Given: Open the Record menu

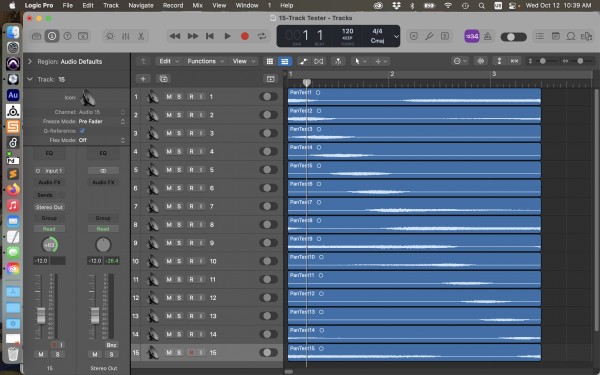Looking at the screenshot, I should [x=173, y=5].
